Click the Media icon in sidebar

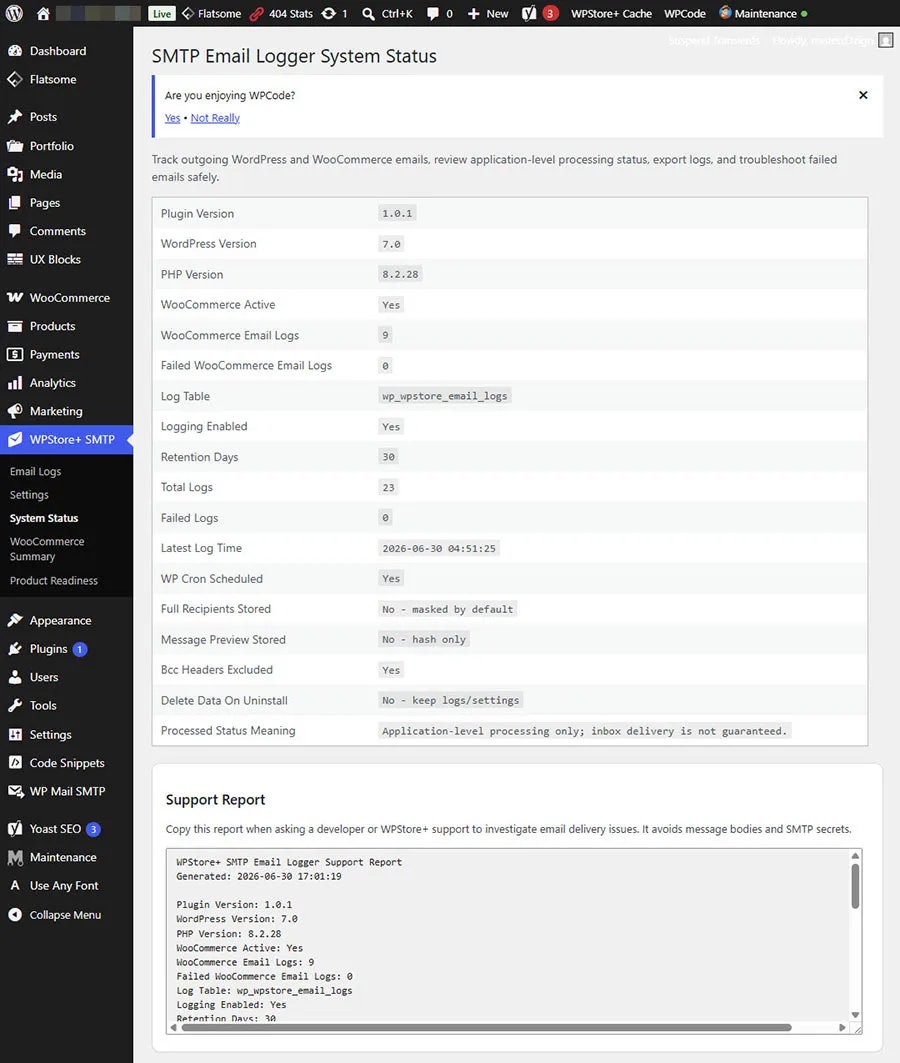click(15, 174)
